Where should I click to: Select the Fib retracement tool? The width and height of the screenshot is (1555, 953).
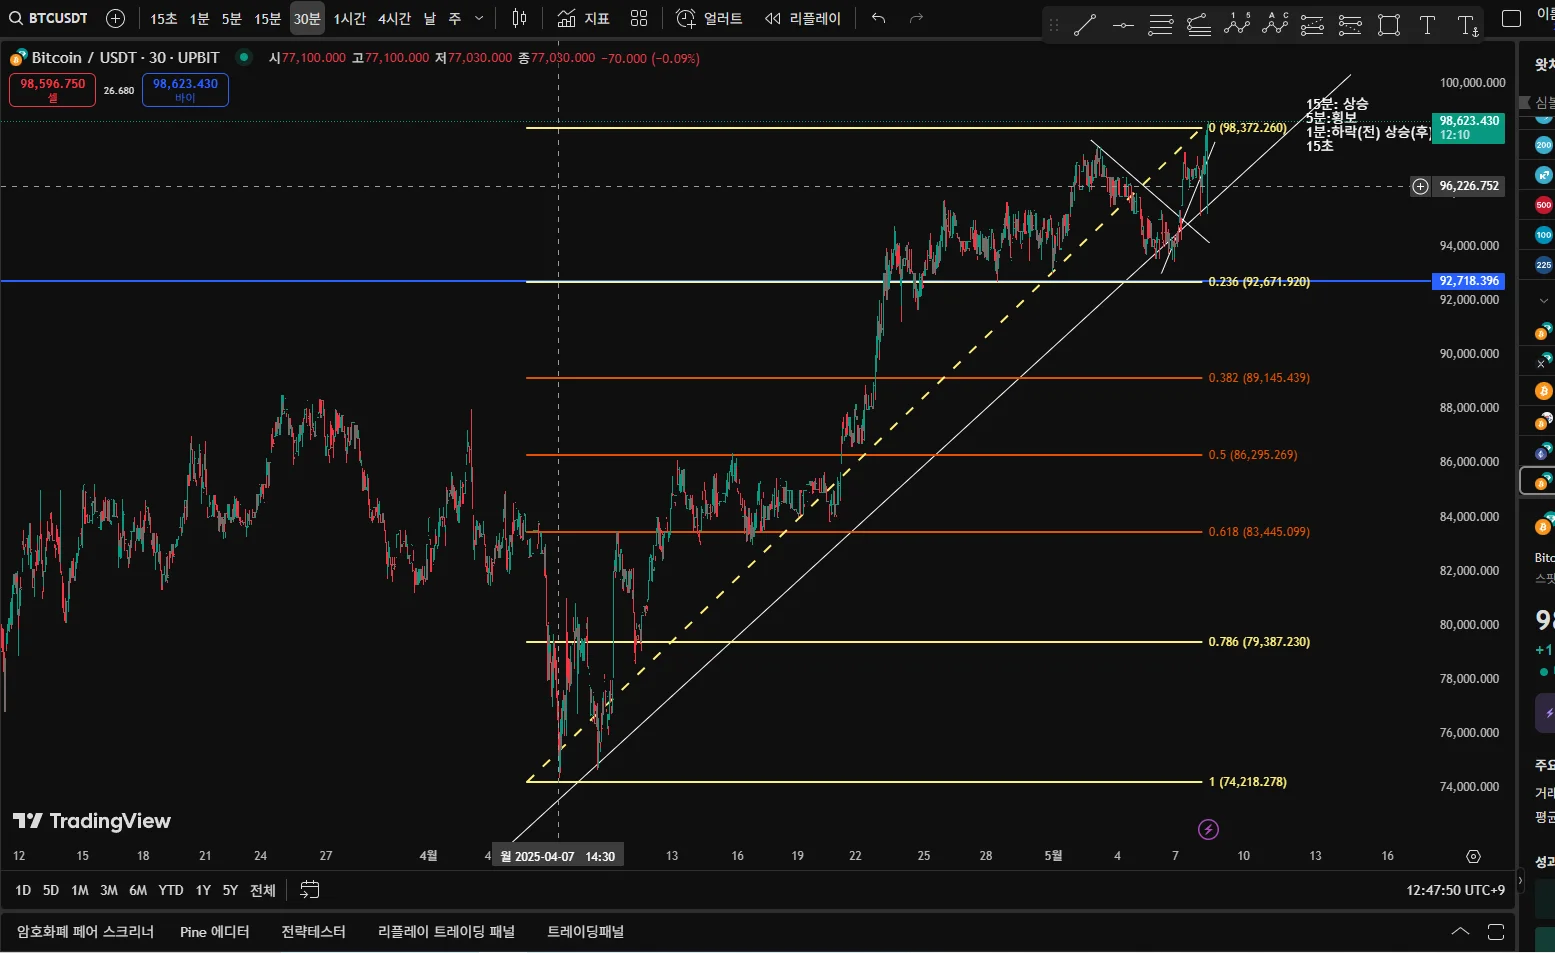click(1161, 25)
